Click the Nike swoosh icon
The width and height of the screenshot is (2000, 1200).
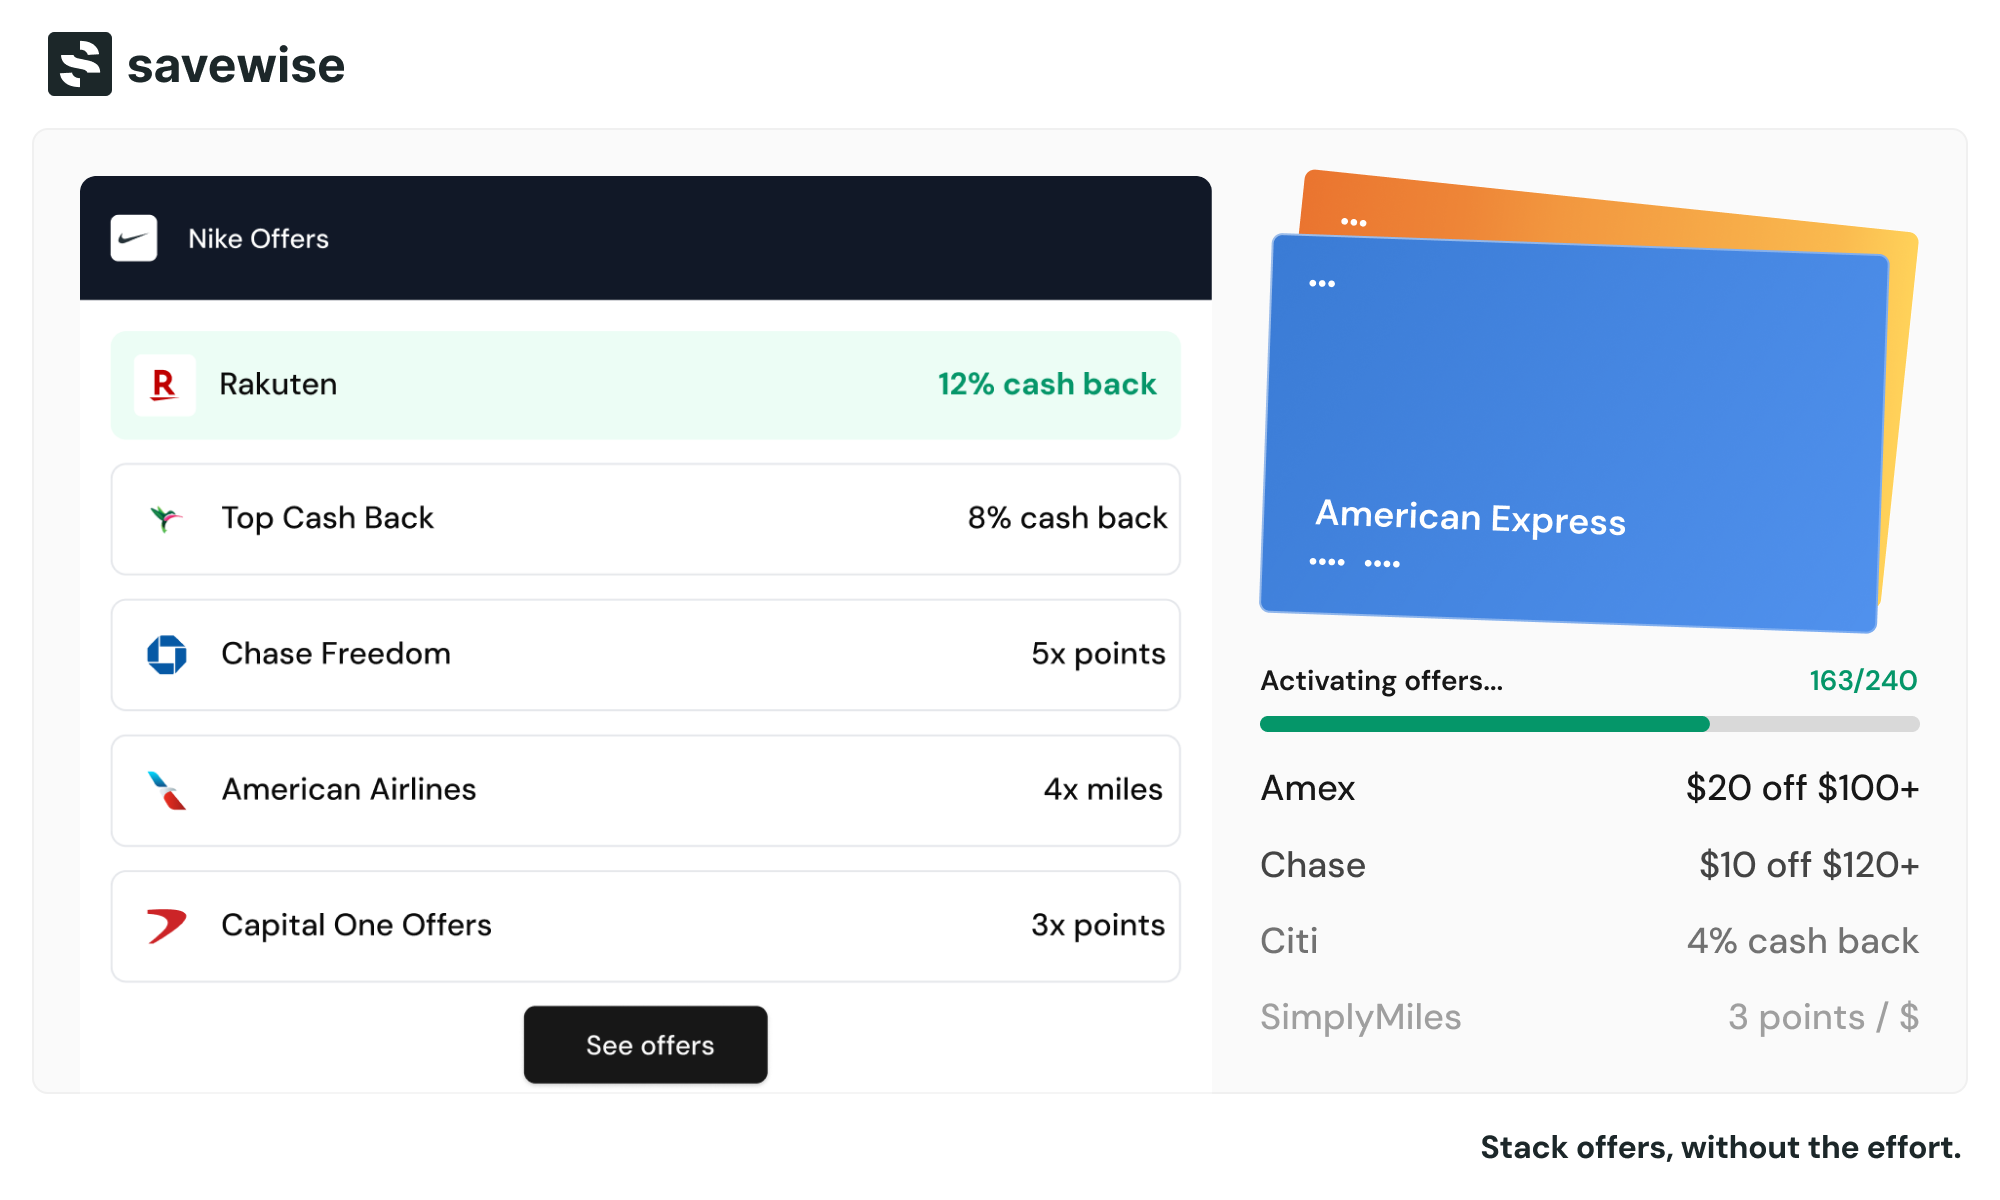click(134, 238)
